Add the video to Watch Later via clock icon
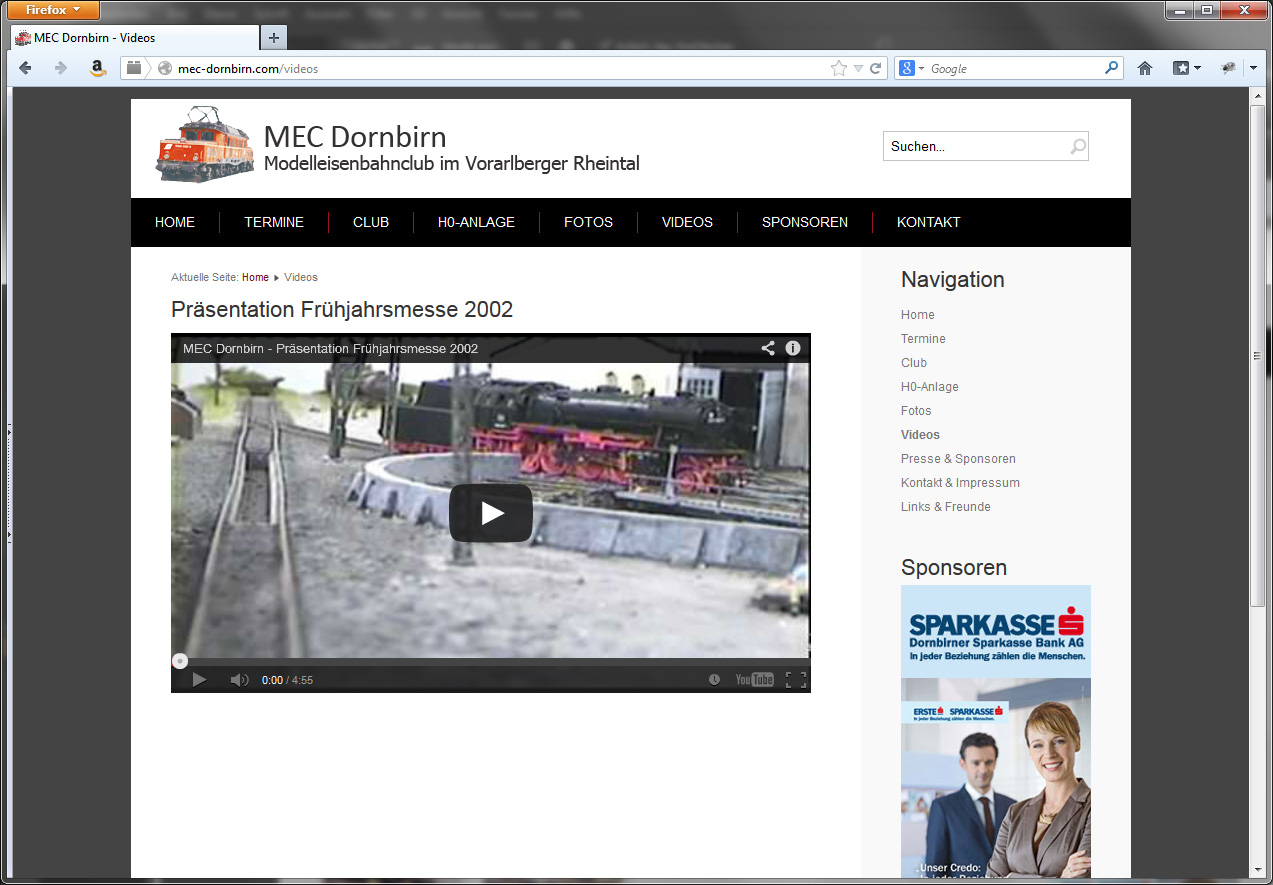 click(x=714, y=680)
